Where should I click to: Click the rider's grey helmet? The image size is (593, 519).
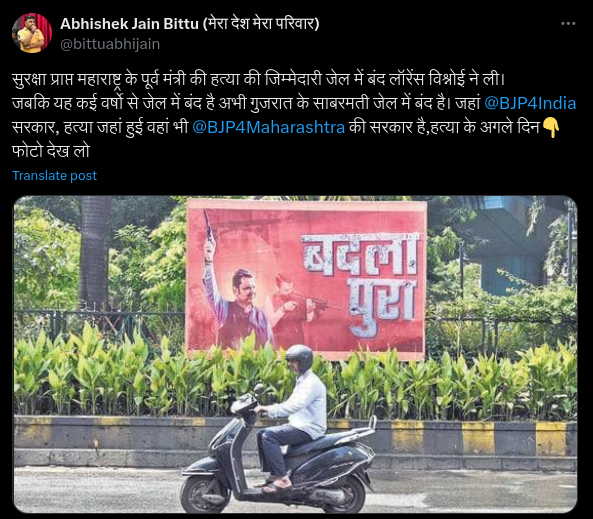pyautogui.click(x=300, y=358)
